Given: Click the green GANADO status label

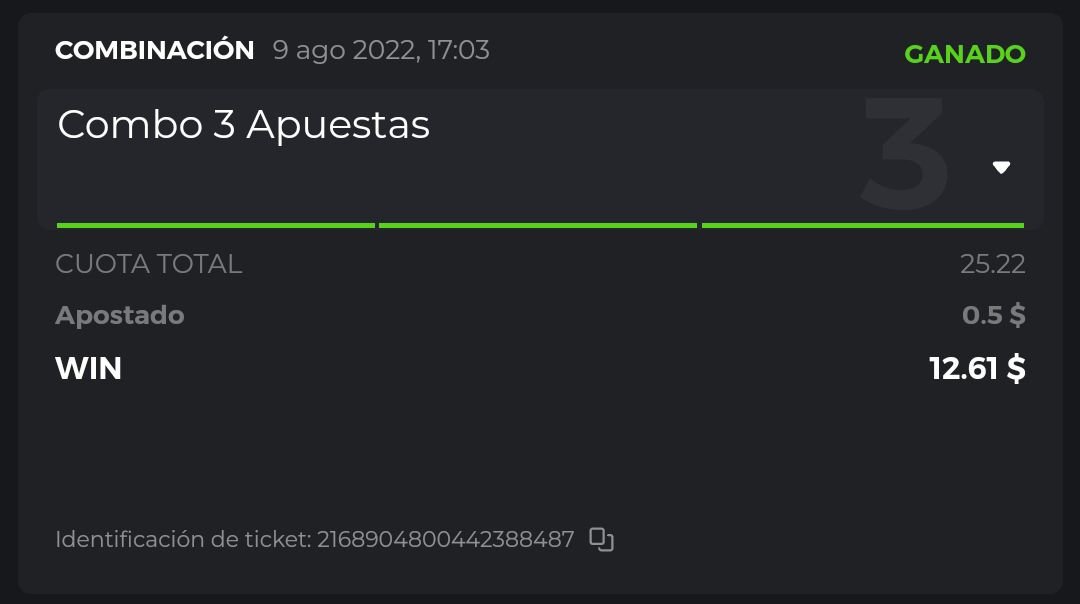Looking at the screenshot, I should pyautogui.click(x=965, y=54).
